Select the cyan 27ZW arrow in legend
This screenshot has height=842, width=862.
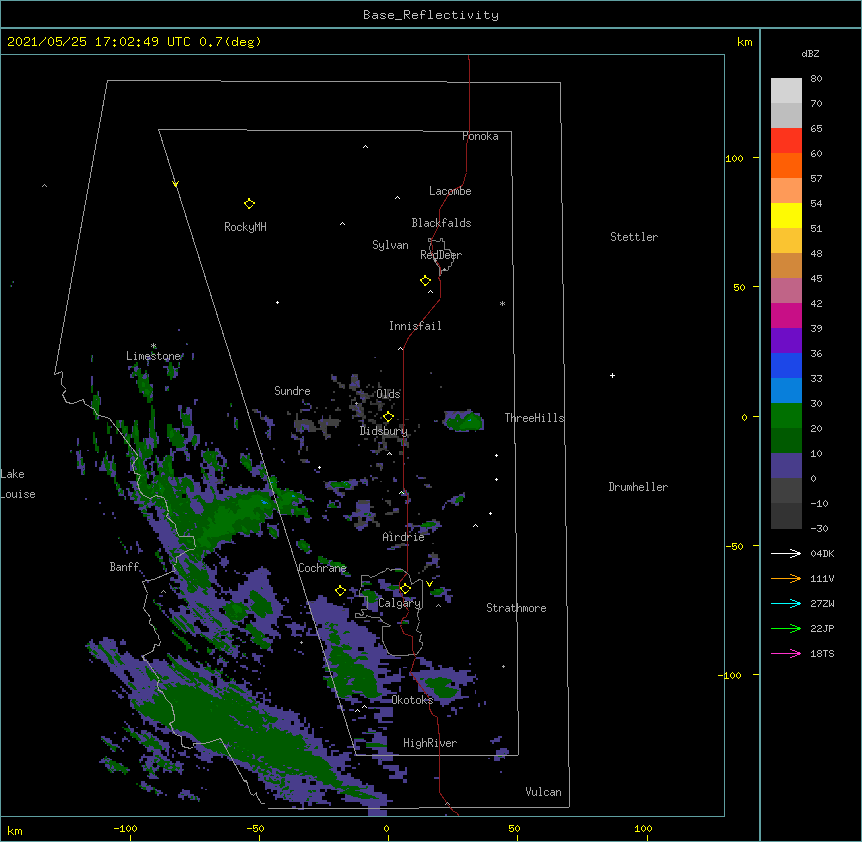pos(786,603)
